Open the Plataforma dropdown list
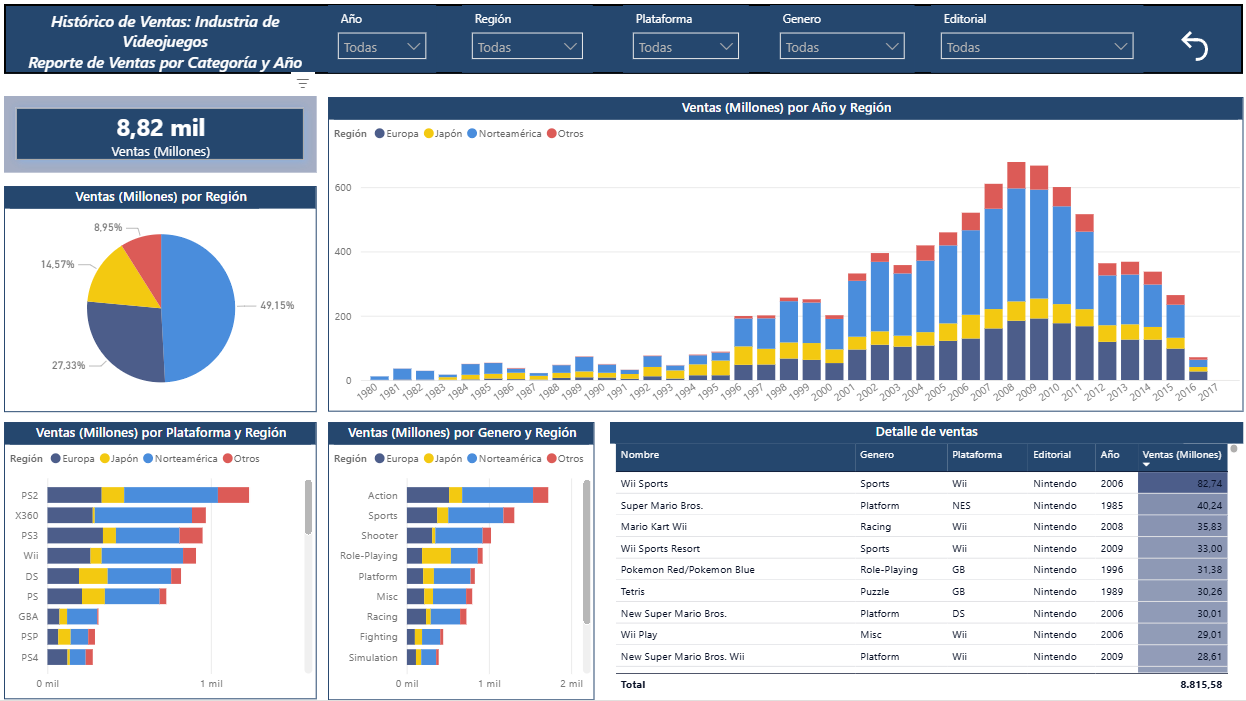1246x701 pixels. (x=686, y=46)
